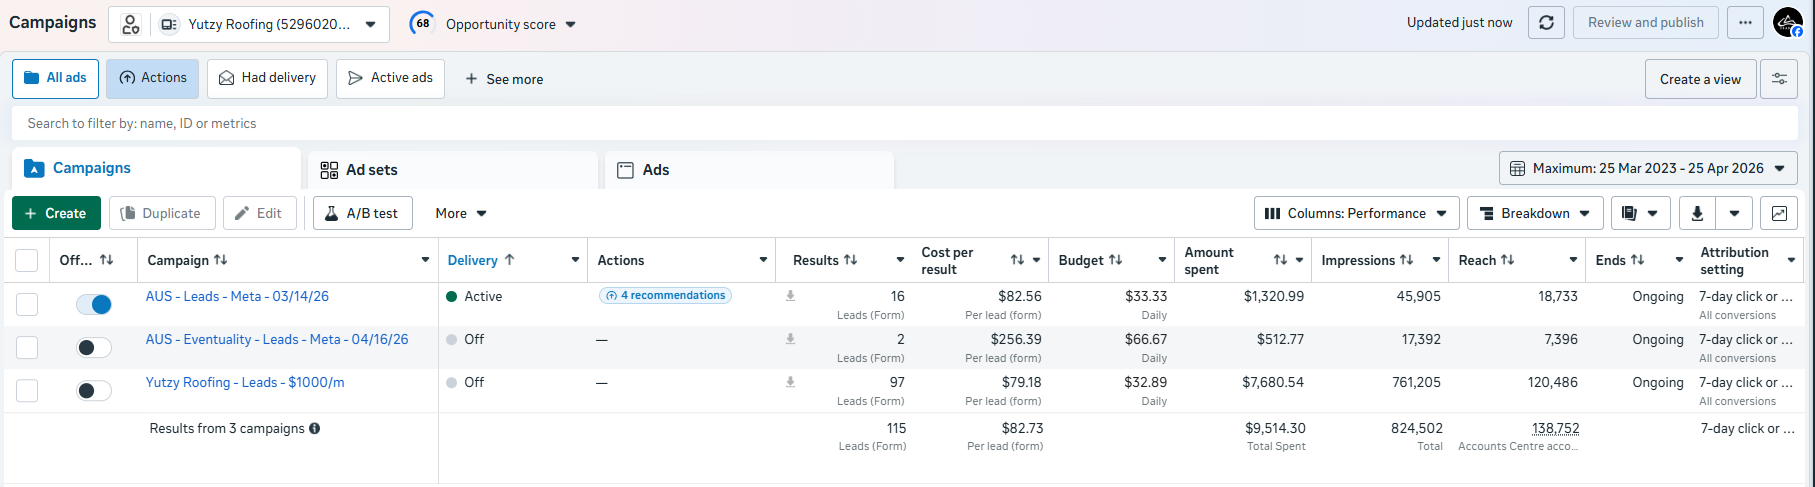
Task: Open the Yutzy Roofing account dropdown
Action: point(270,24)
